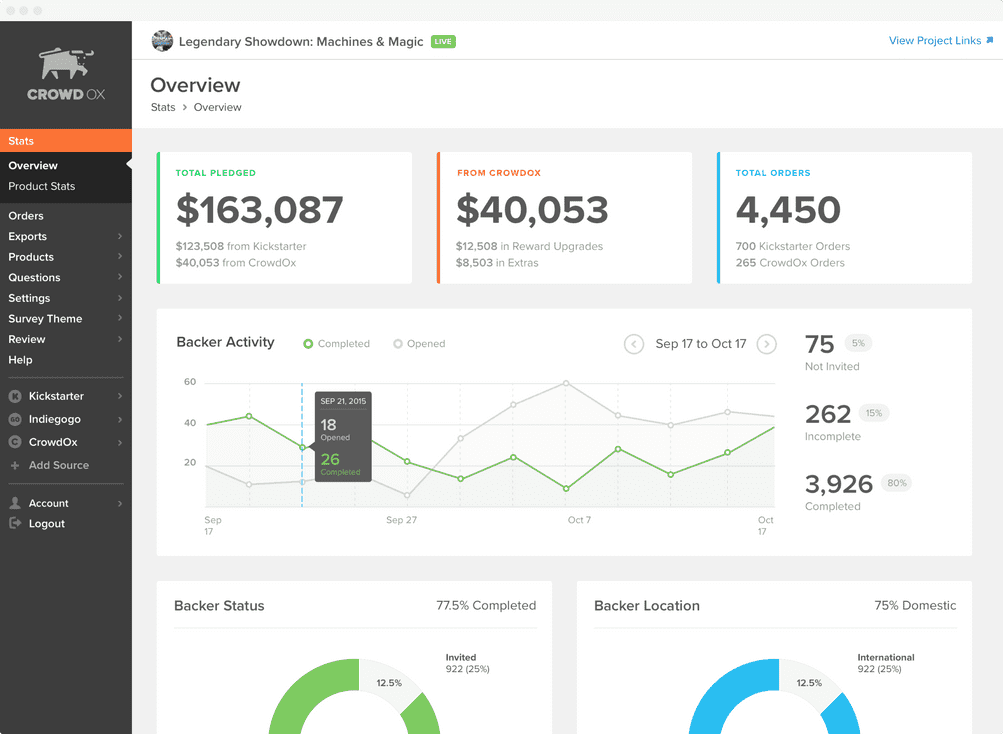
Task: Click the 'Sep 17 to Oct 17' date range
Action: tap(700, 344)
